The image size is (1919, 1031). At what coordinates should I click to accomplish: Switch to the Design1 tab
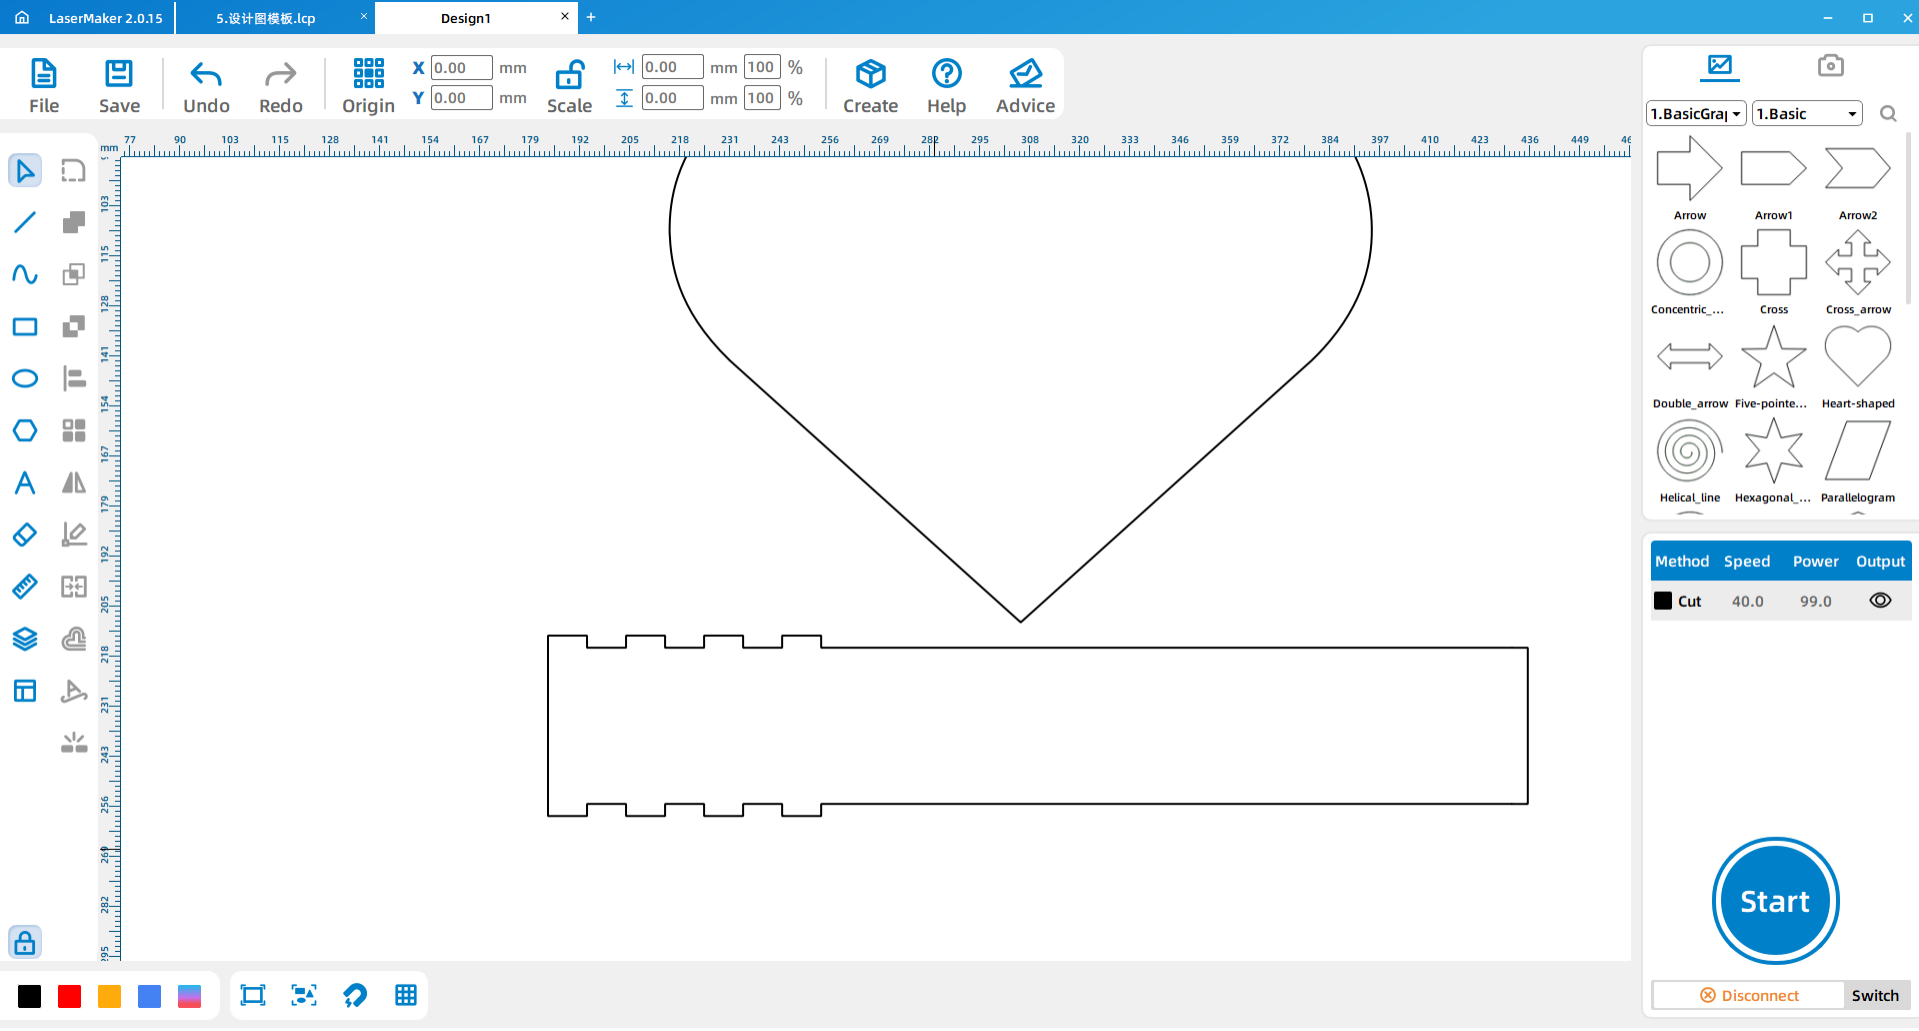pos(466,18)
